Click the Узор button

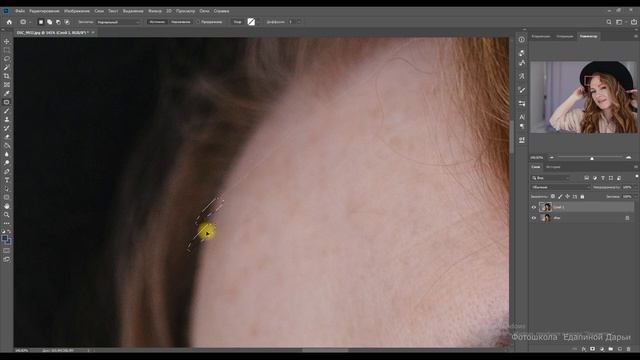238,22
